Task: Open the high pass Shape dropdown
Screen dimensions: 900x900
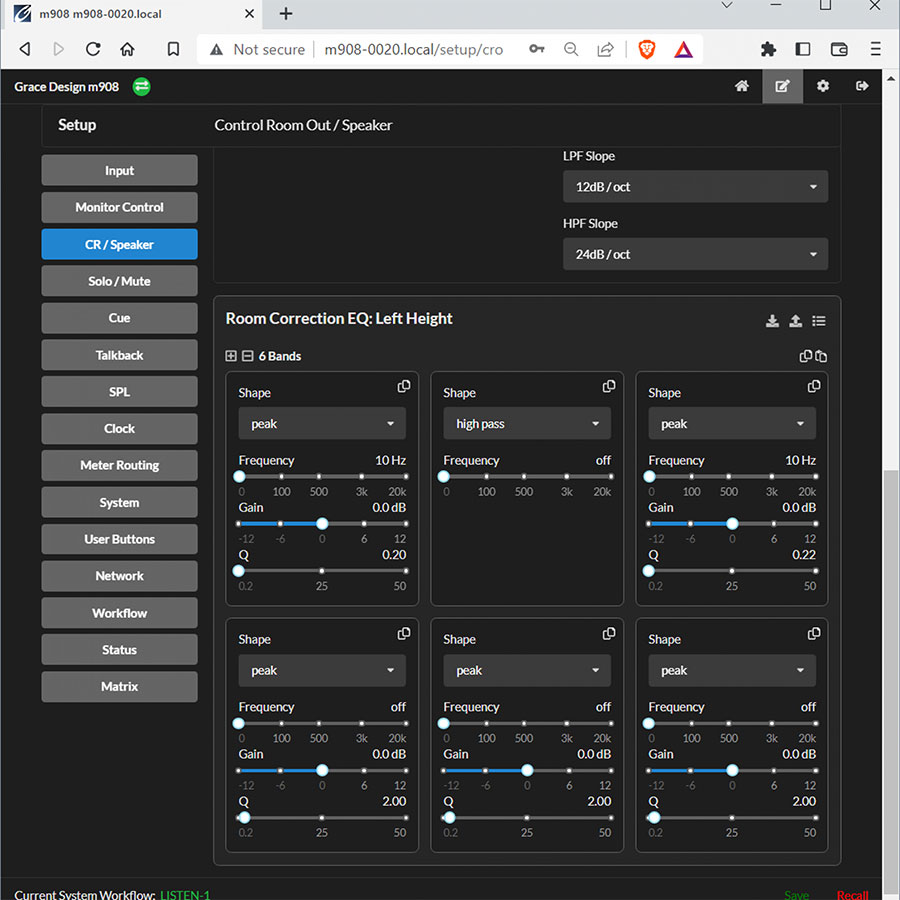Action: (x=527, y=424)
